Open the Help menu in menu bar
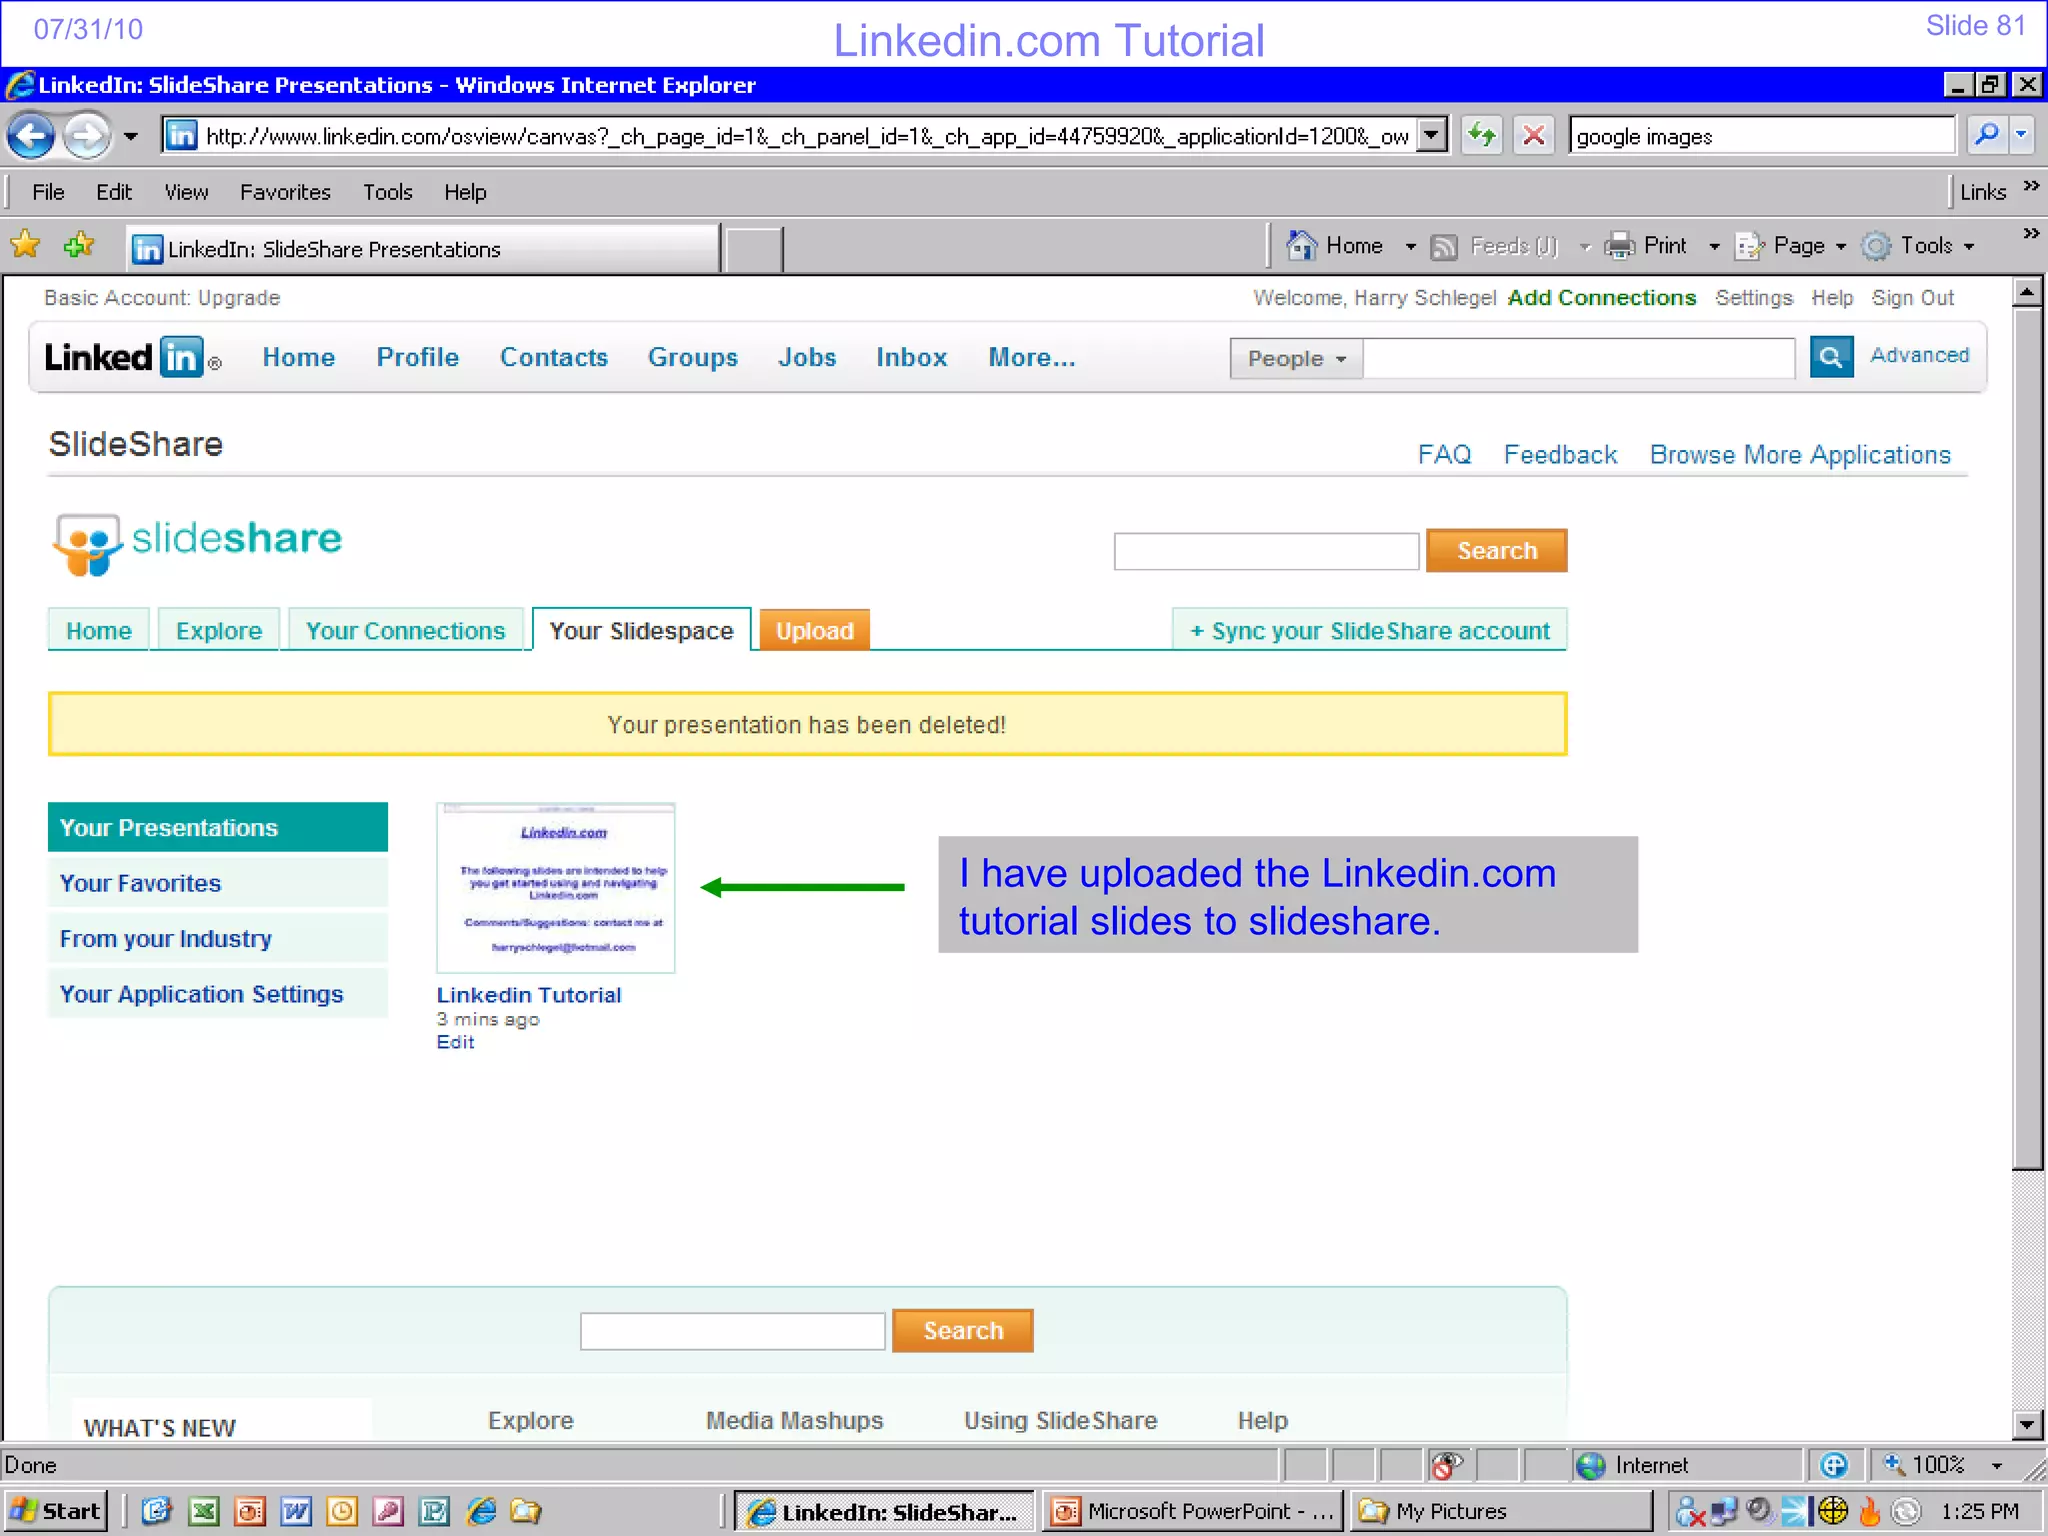The width and height of the screenshot is (2048, 1536). tap(465, 192)
